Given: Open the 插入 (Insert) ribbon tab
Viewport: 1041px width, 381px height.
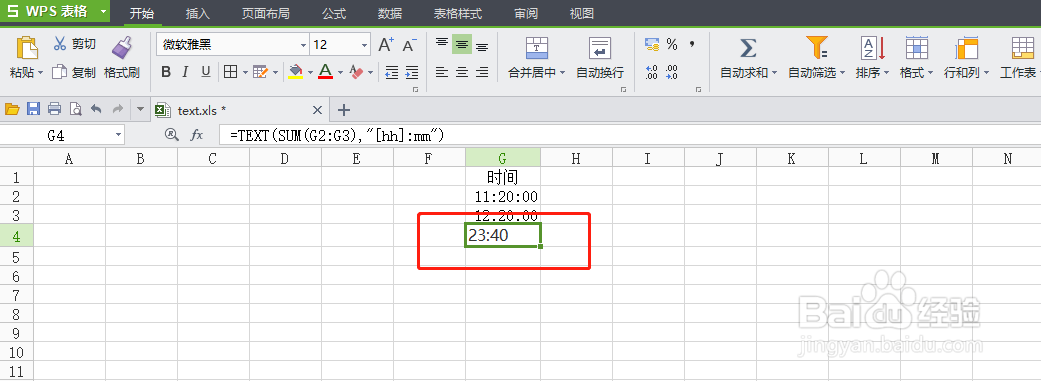Looking at the screenshot, I should pyautogui.click(x=198, y=13).
